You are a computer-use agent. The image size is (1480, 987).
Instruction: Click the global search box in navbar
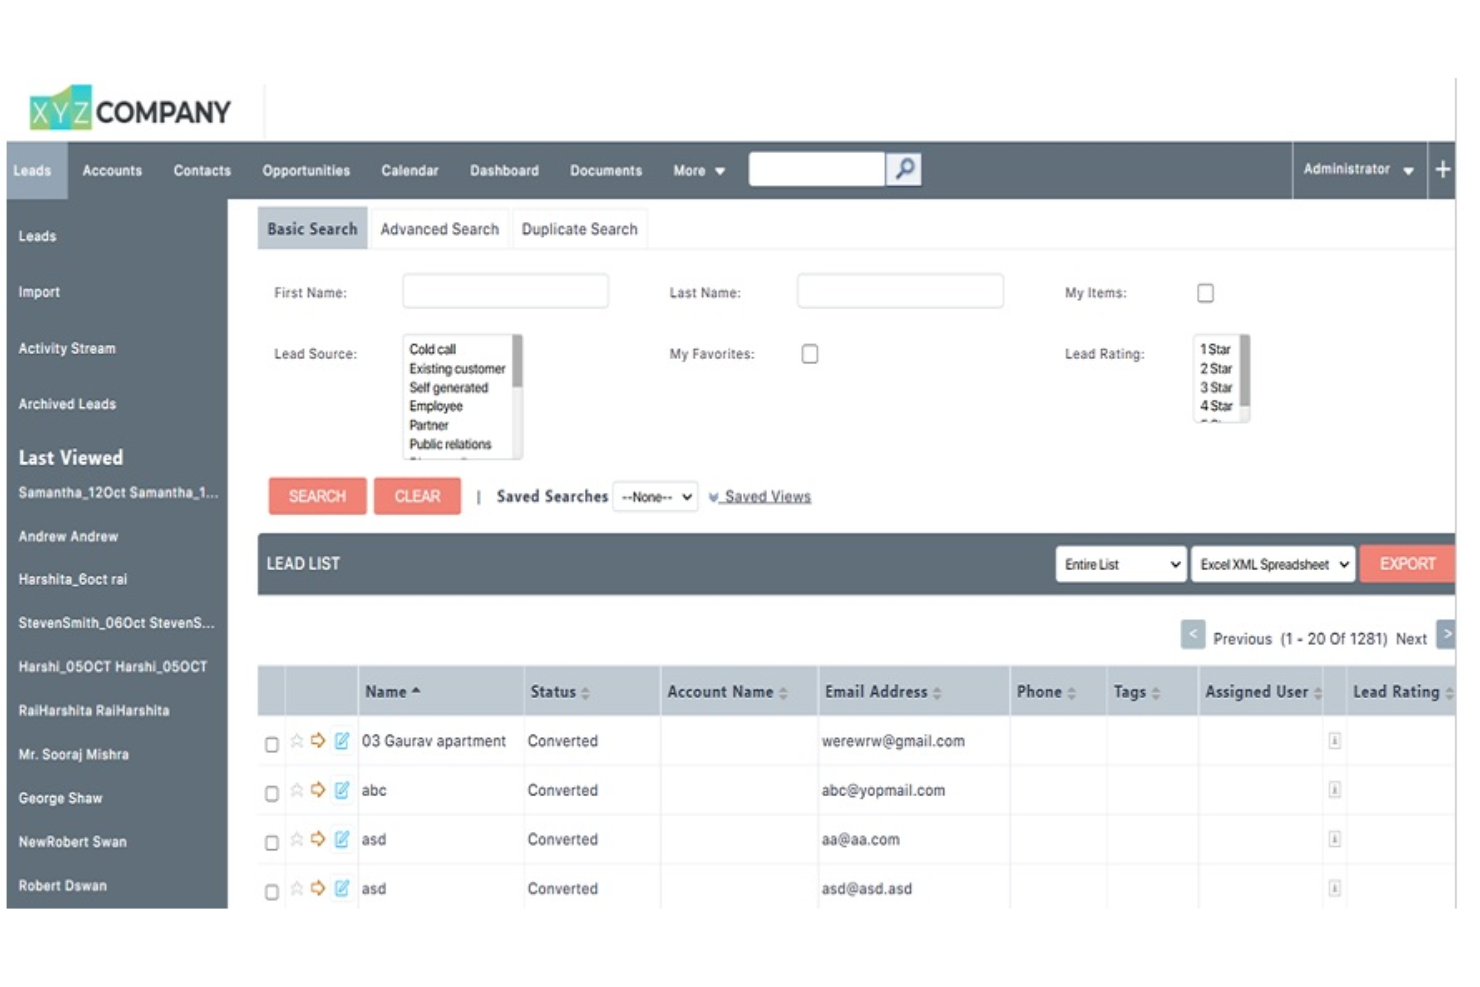coord(817,169)
